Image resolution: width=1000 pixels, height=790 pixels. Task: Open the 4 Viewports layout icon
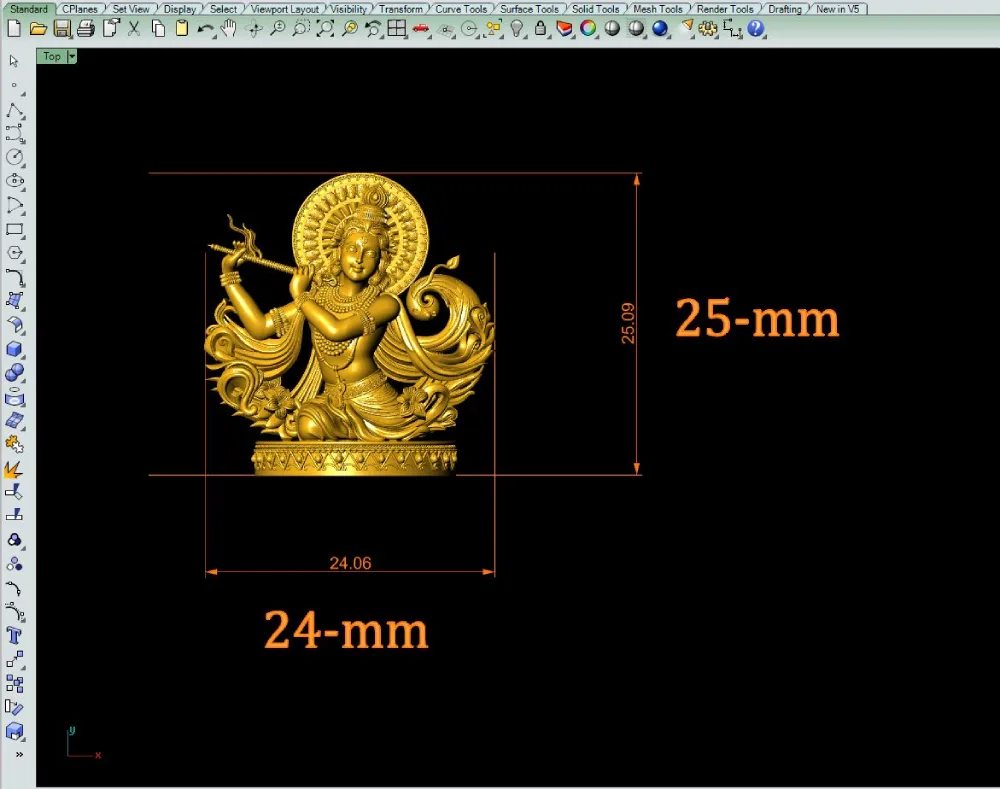397,29
